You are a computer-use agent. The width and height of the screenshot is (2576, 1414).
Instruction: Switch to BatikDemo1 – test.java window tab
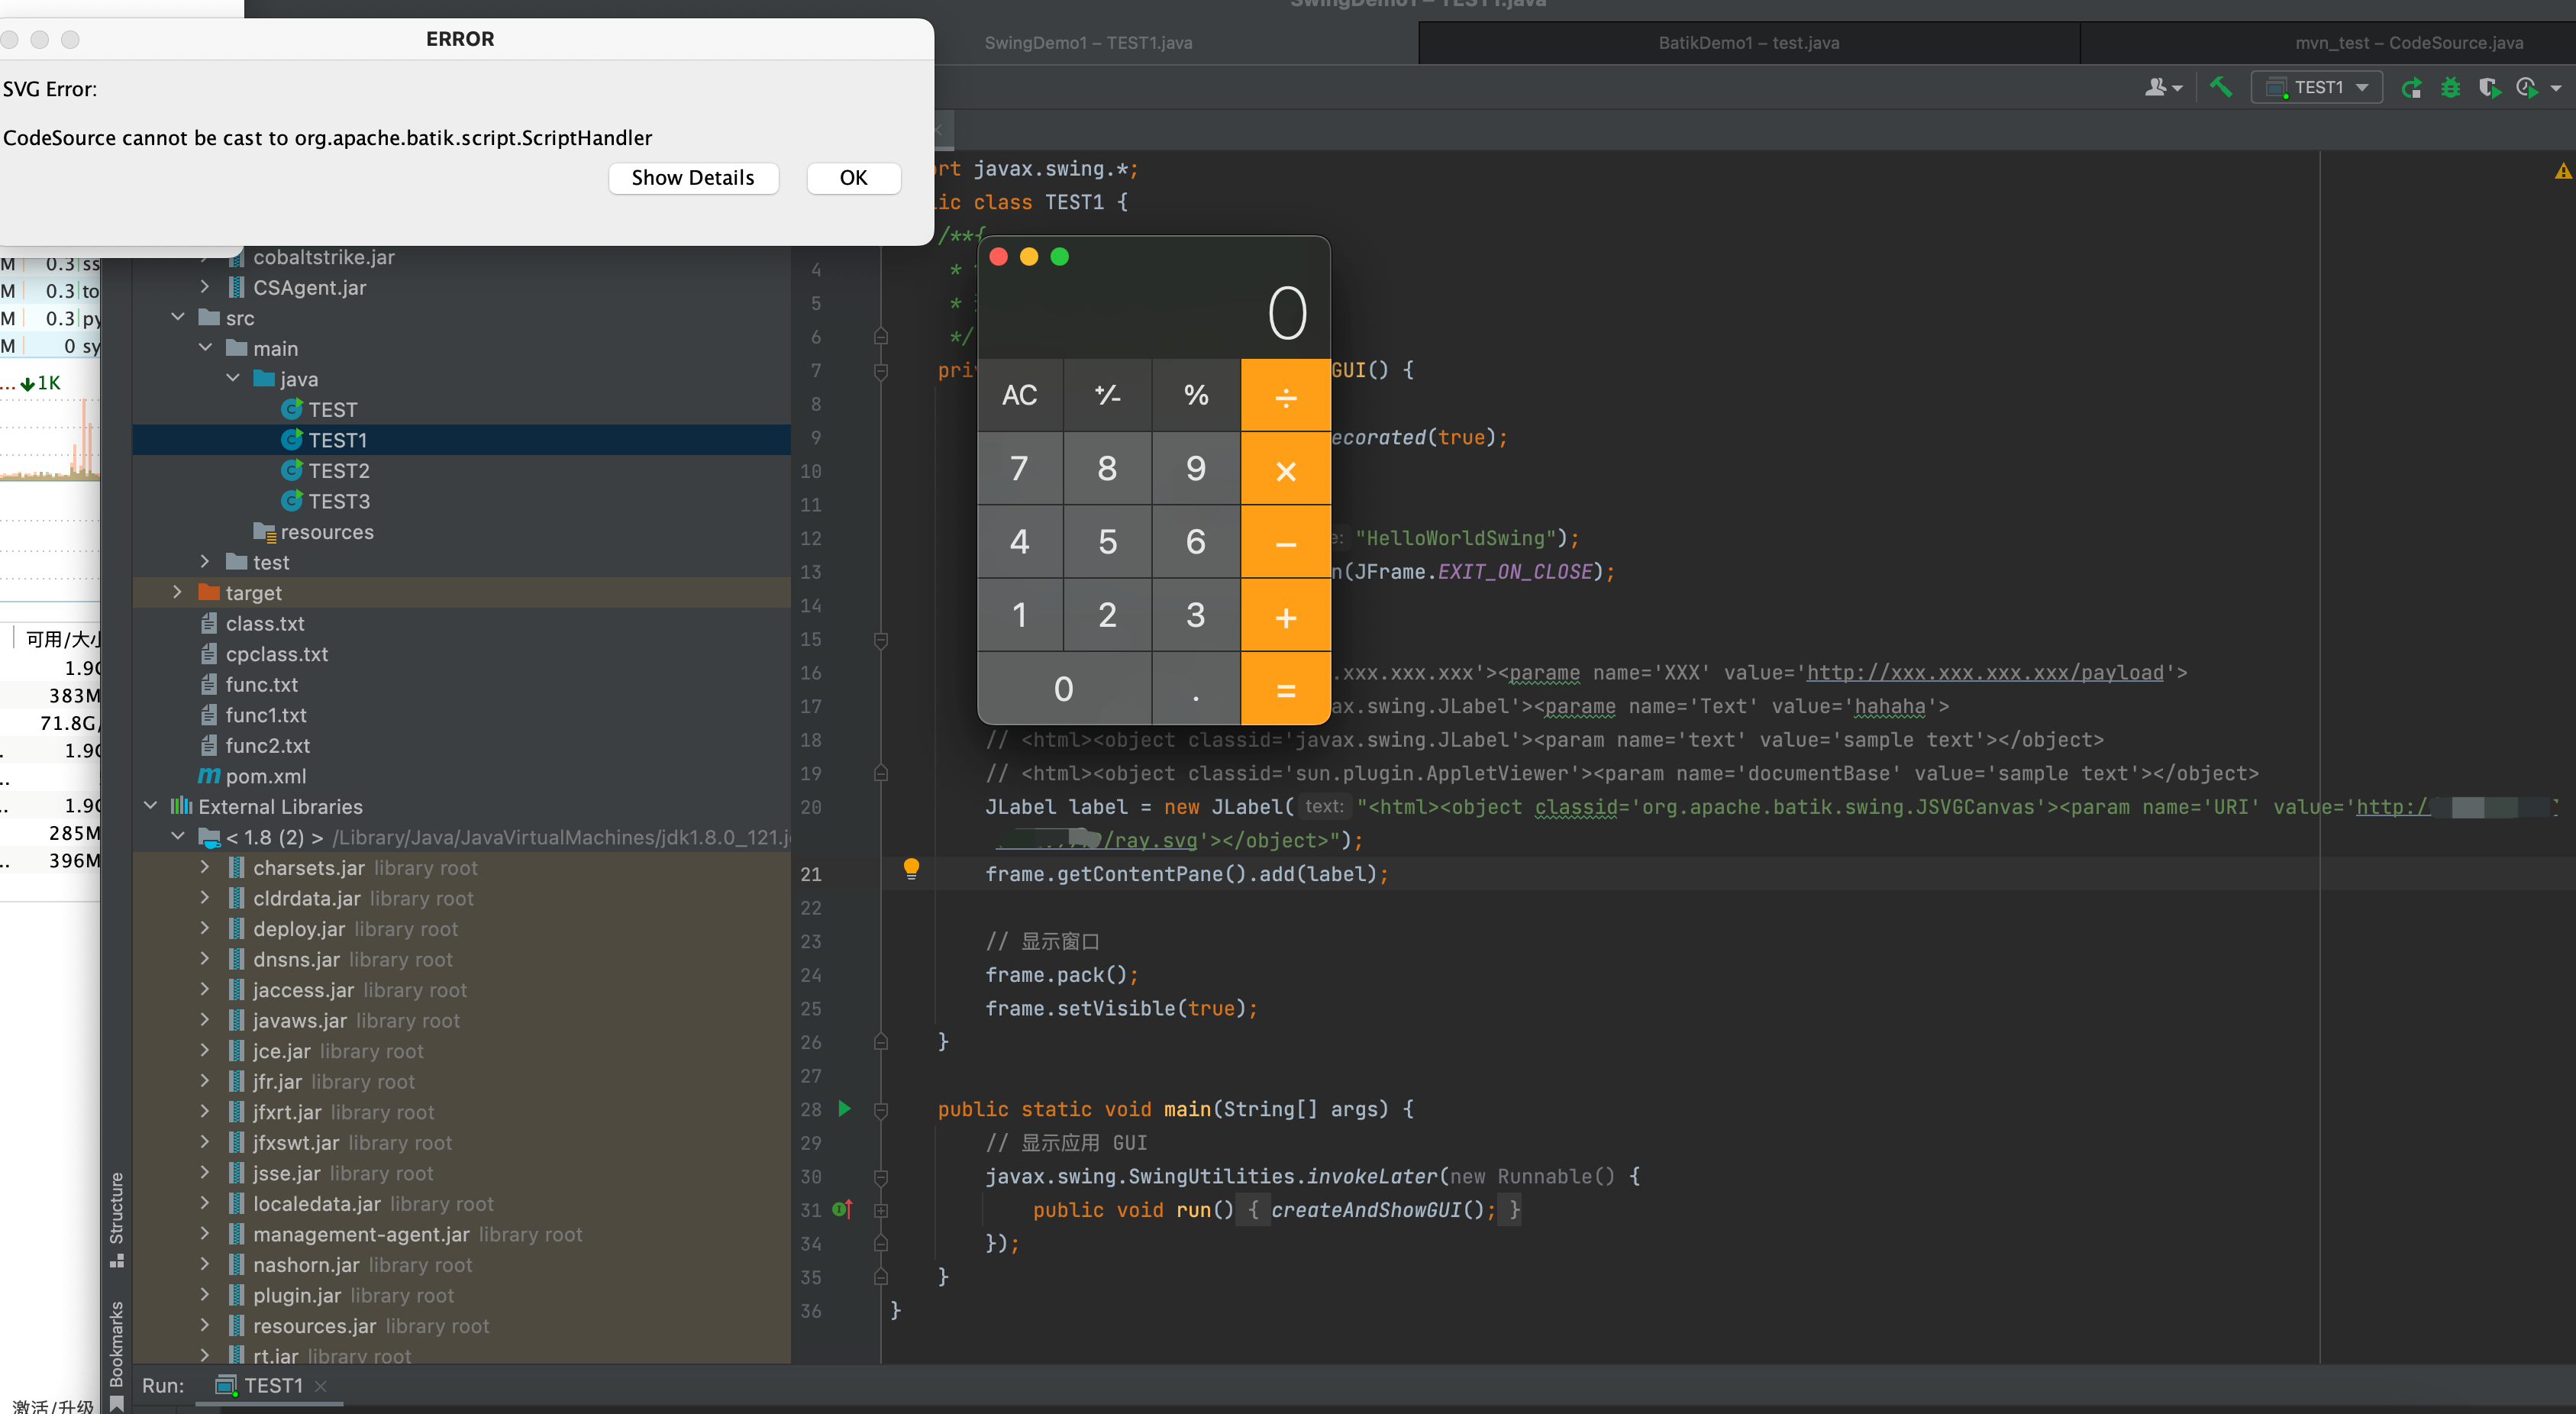1748,43
